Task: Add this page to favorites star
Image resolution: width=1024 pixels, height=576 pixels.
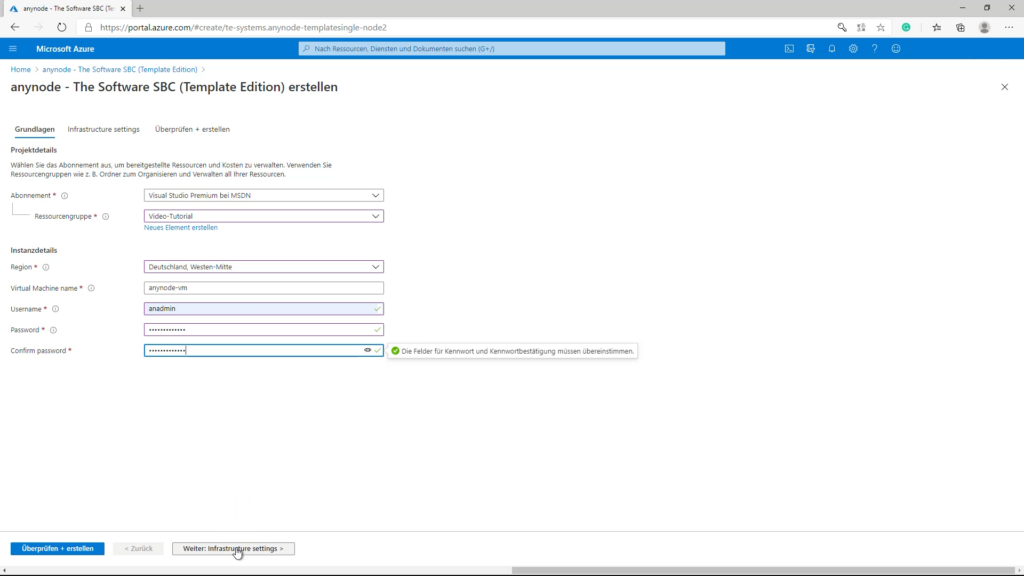Action: [x=881, y=27]
